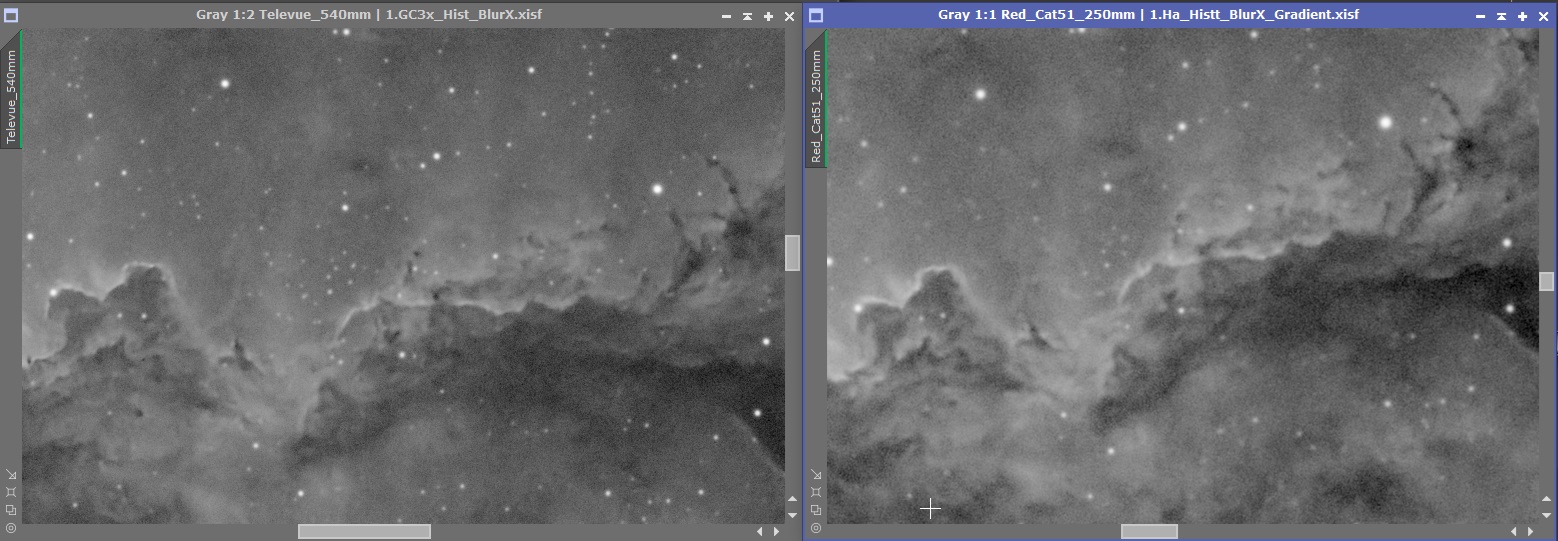Screen dimensions: 1558x541
Task: Click the left scroll arrow in Televue_540mm window
Action: [759, 531]
